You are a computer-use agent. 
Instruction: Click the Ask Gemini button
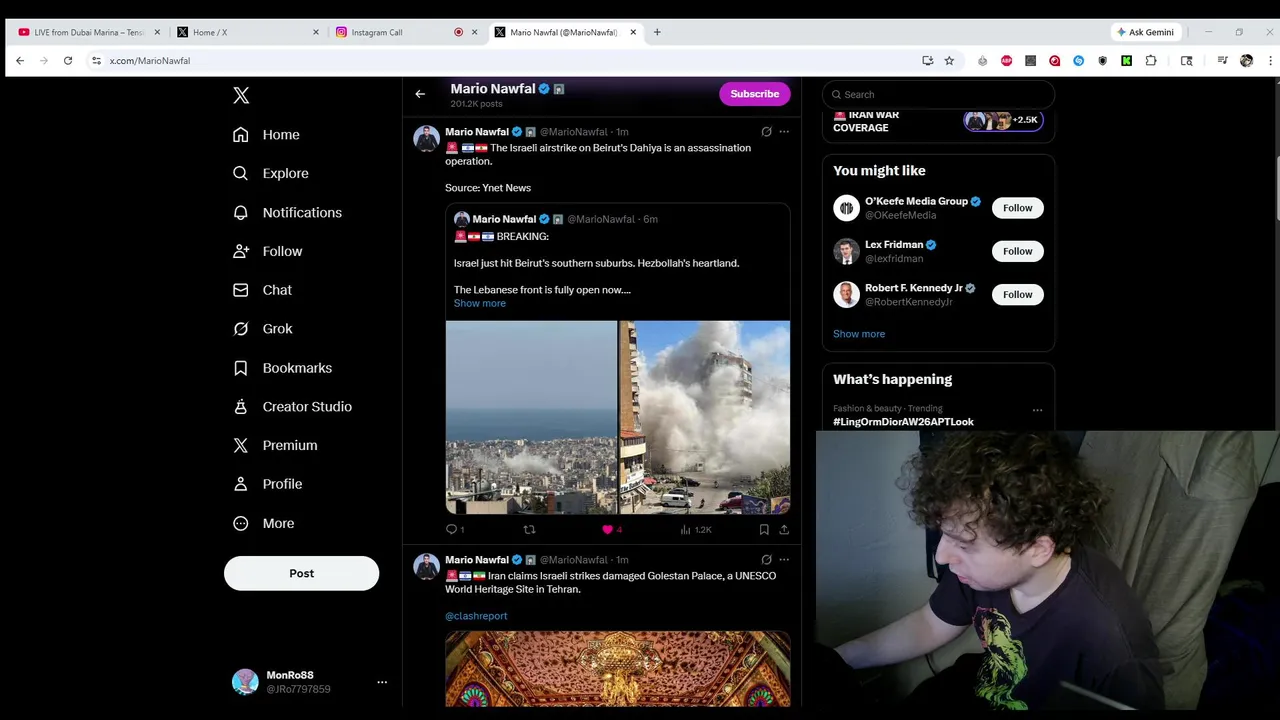1145,32
